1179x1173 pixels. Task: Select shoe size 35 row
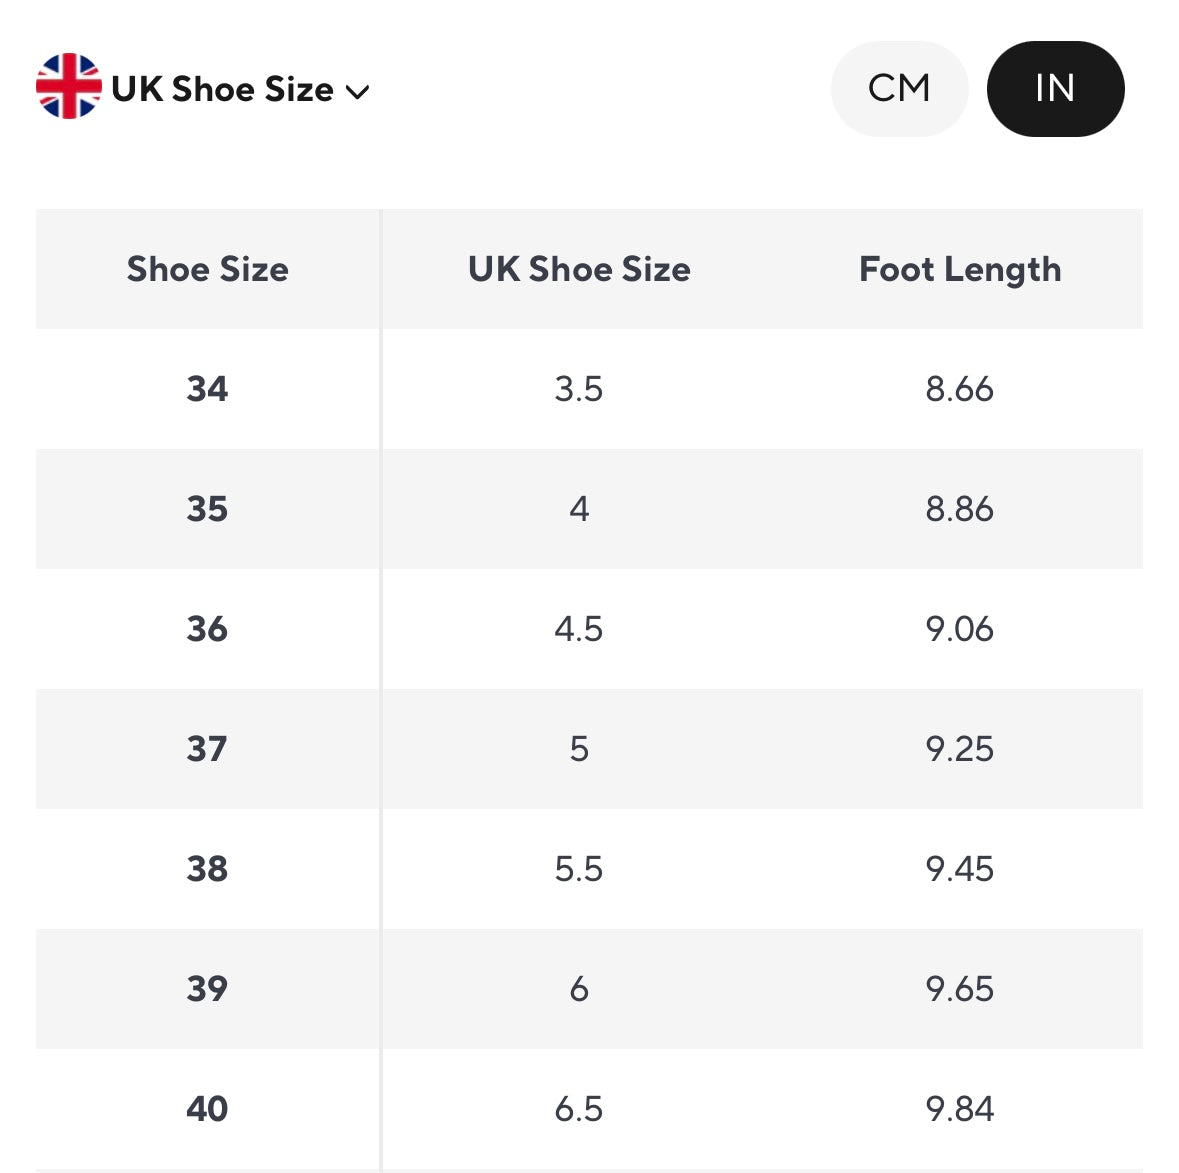point(207,508)
